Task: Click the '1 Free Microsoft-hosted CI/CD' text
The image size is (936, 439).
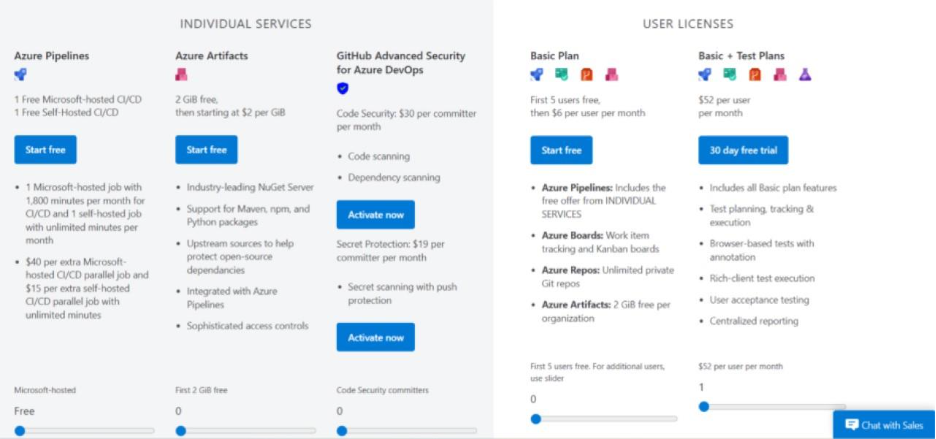Action: pos(78,99)
